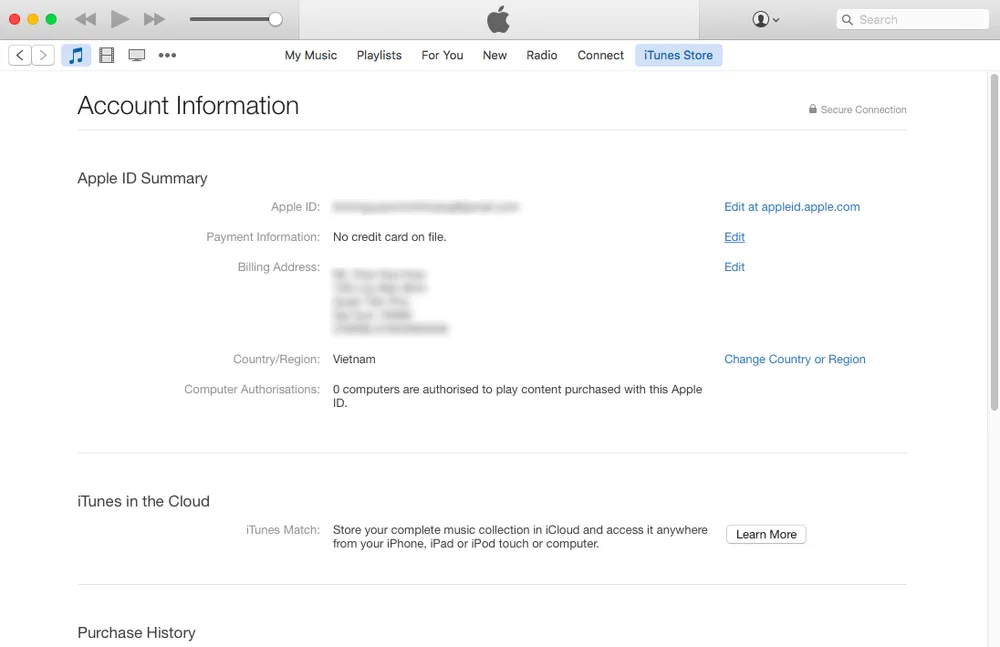Expand the More (...) media options
The image size is (1000, 647).
pyautogui.click(x=167, y=55)
